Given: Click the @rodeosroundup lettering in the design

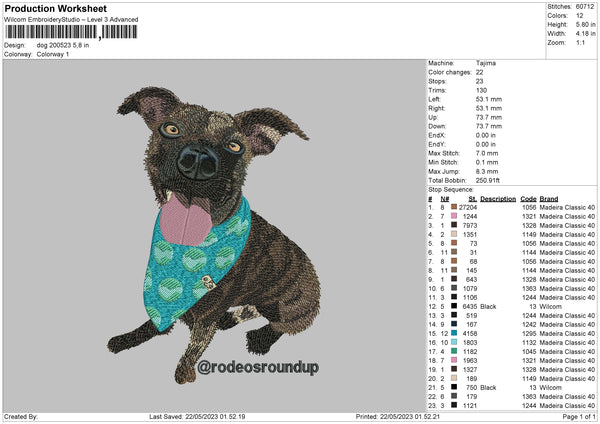Looking at the screenshot, I should pos(258,367).
